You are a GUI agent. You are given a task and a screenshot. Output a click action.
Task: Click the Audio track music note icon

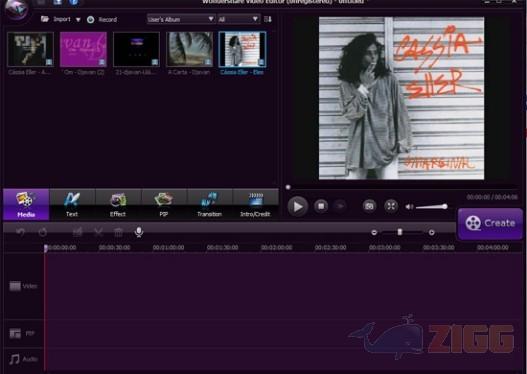click(14, 359)
